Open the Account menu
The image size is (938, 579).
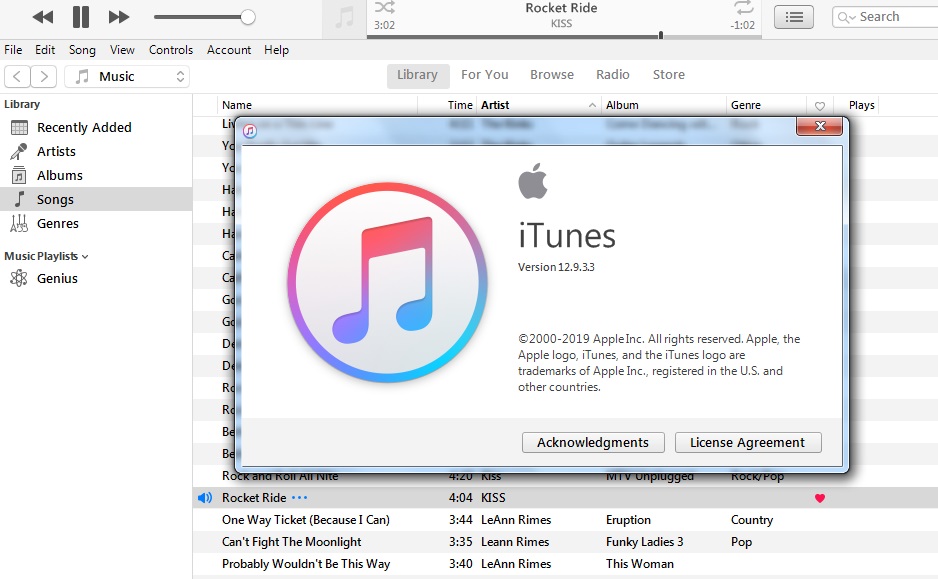[229, 50]
